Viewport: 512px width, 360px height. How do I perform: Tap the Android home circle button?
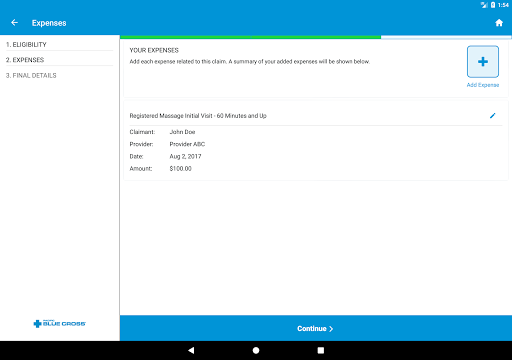256,350
